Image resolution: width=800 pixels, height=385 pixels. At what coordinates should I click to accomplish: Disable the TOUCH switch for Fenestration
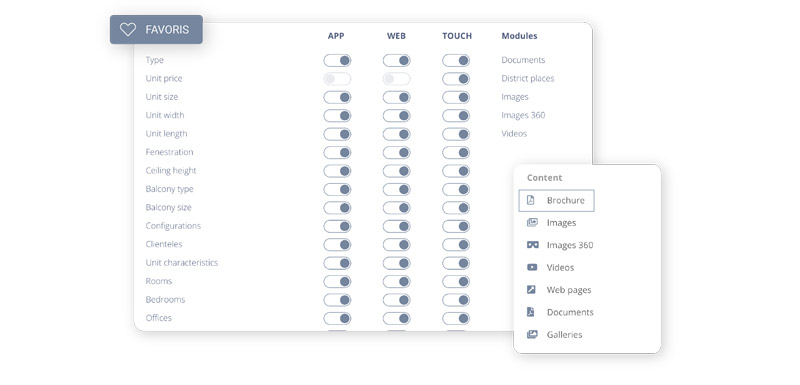[x=456, y=152]
